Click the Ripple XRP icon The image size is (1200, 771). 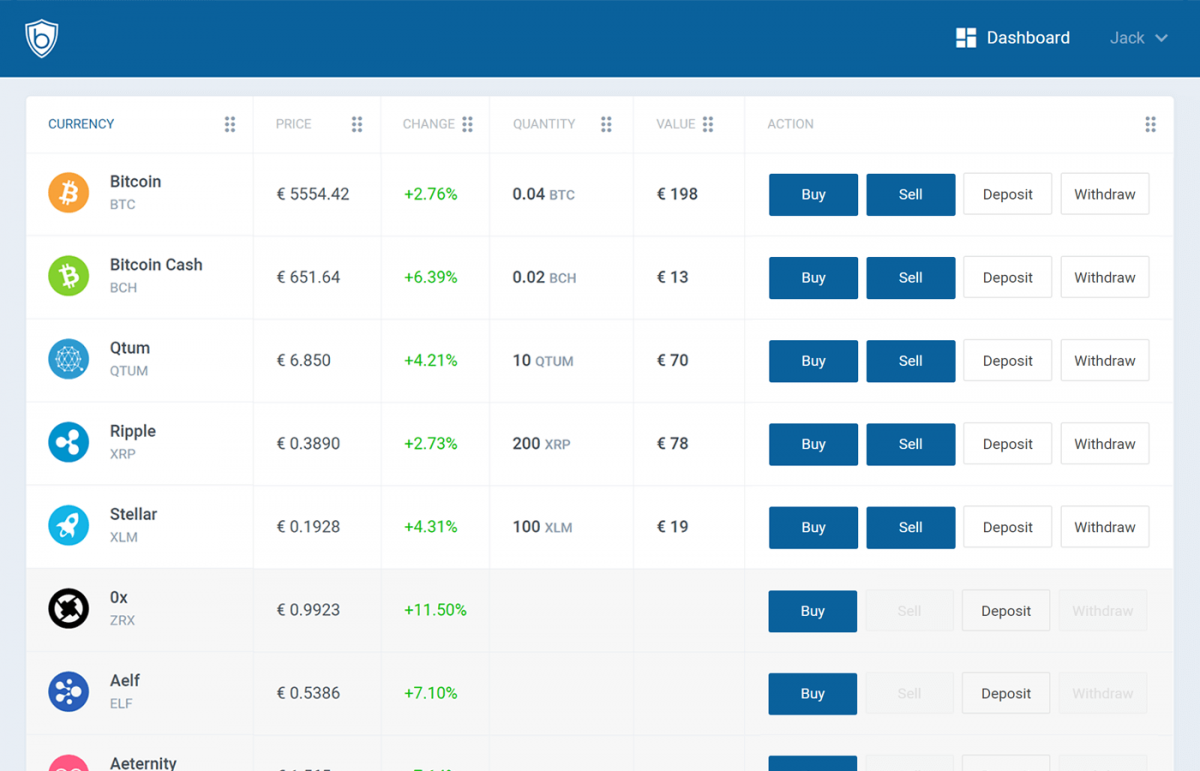pos(69,442)
